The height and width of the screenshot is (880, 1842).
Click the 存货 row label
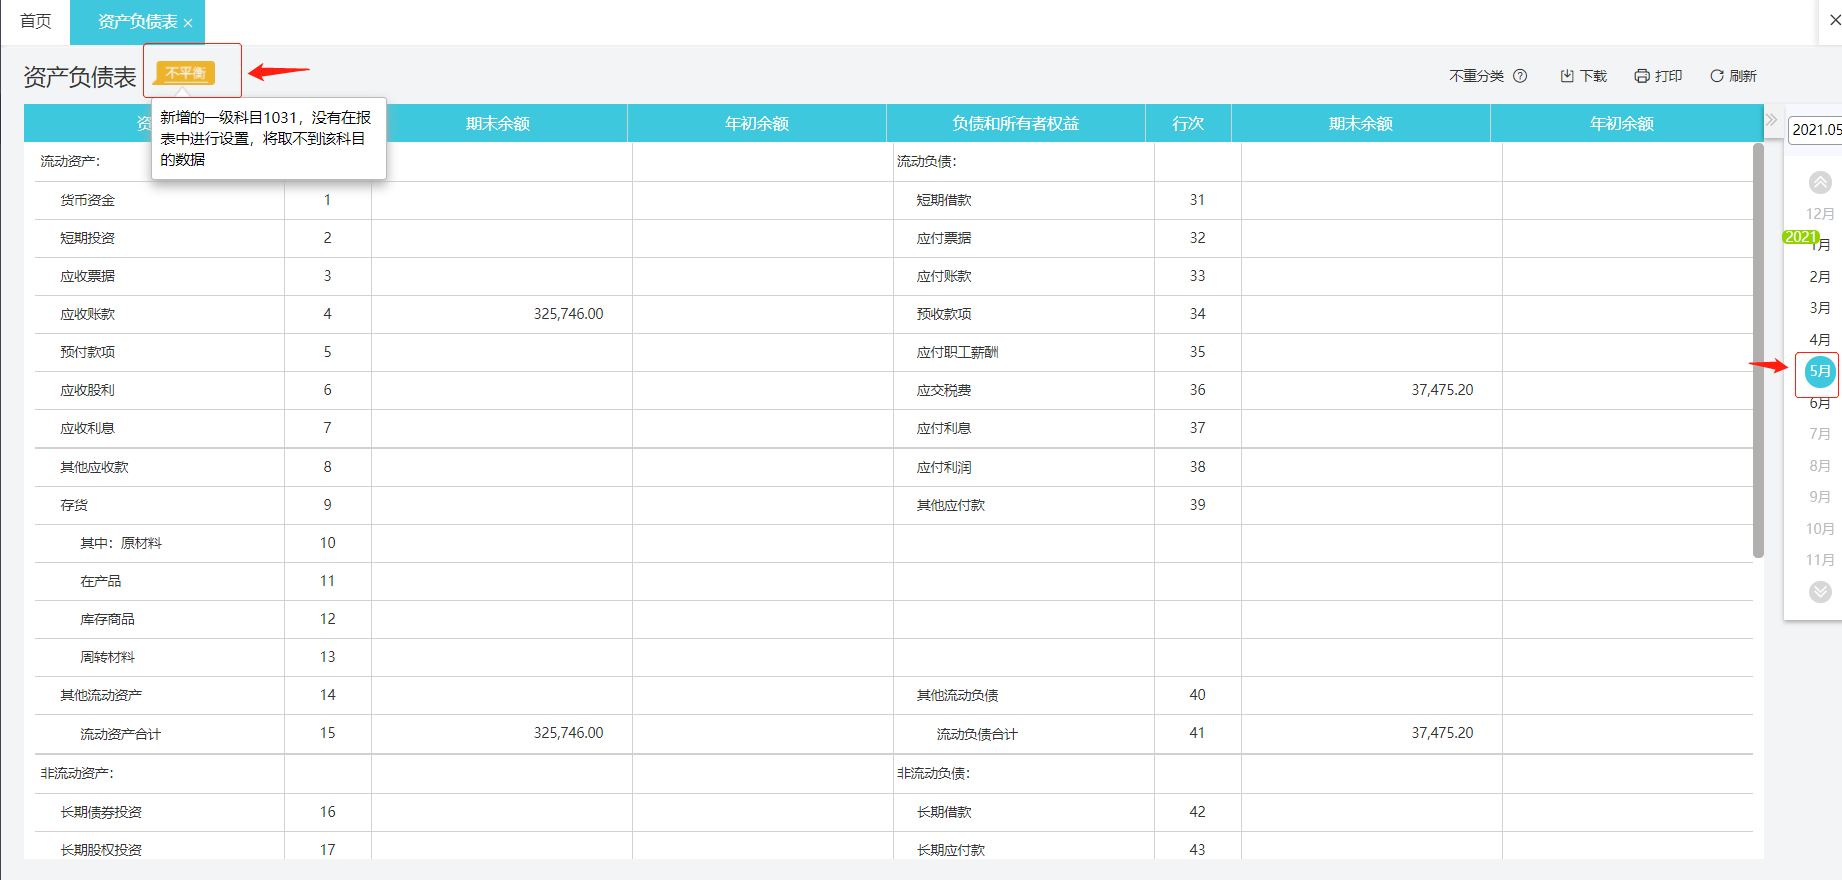(74, 505)
